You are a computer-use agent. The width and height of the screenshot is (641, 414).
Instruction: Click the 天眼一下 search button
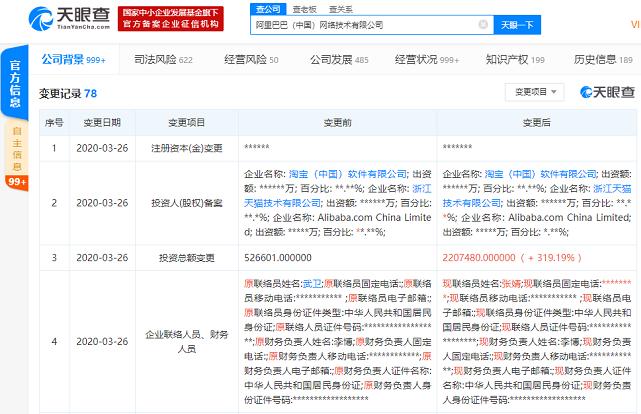pyautogui.click(x=517, y=25)
